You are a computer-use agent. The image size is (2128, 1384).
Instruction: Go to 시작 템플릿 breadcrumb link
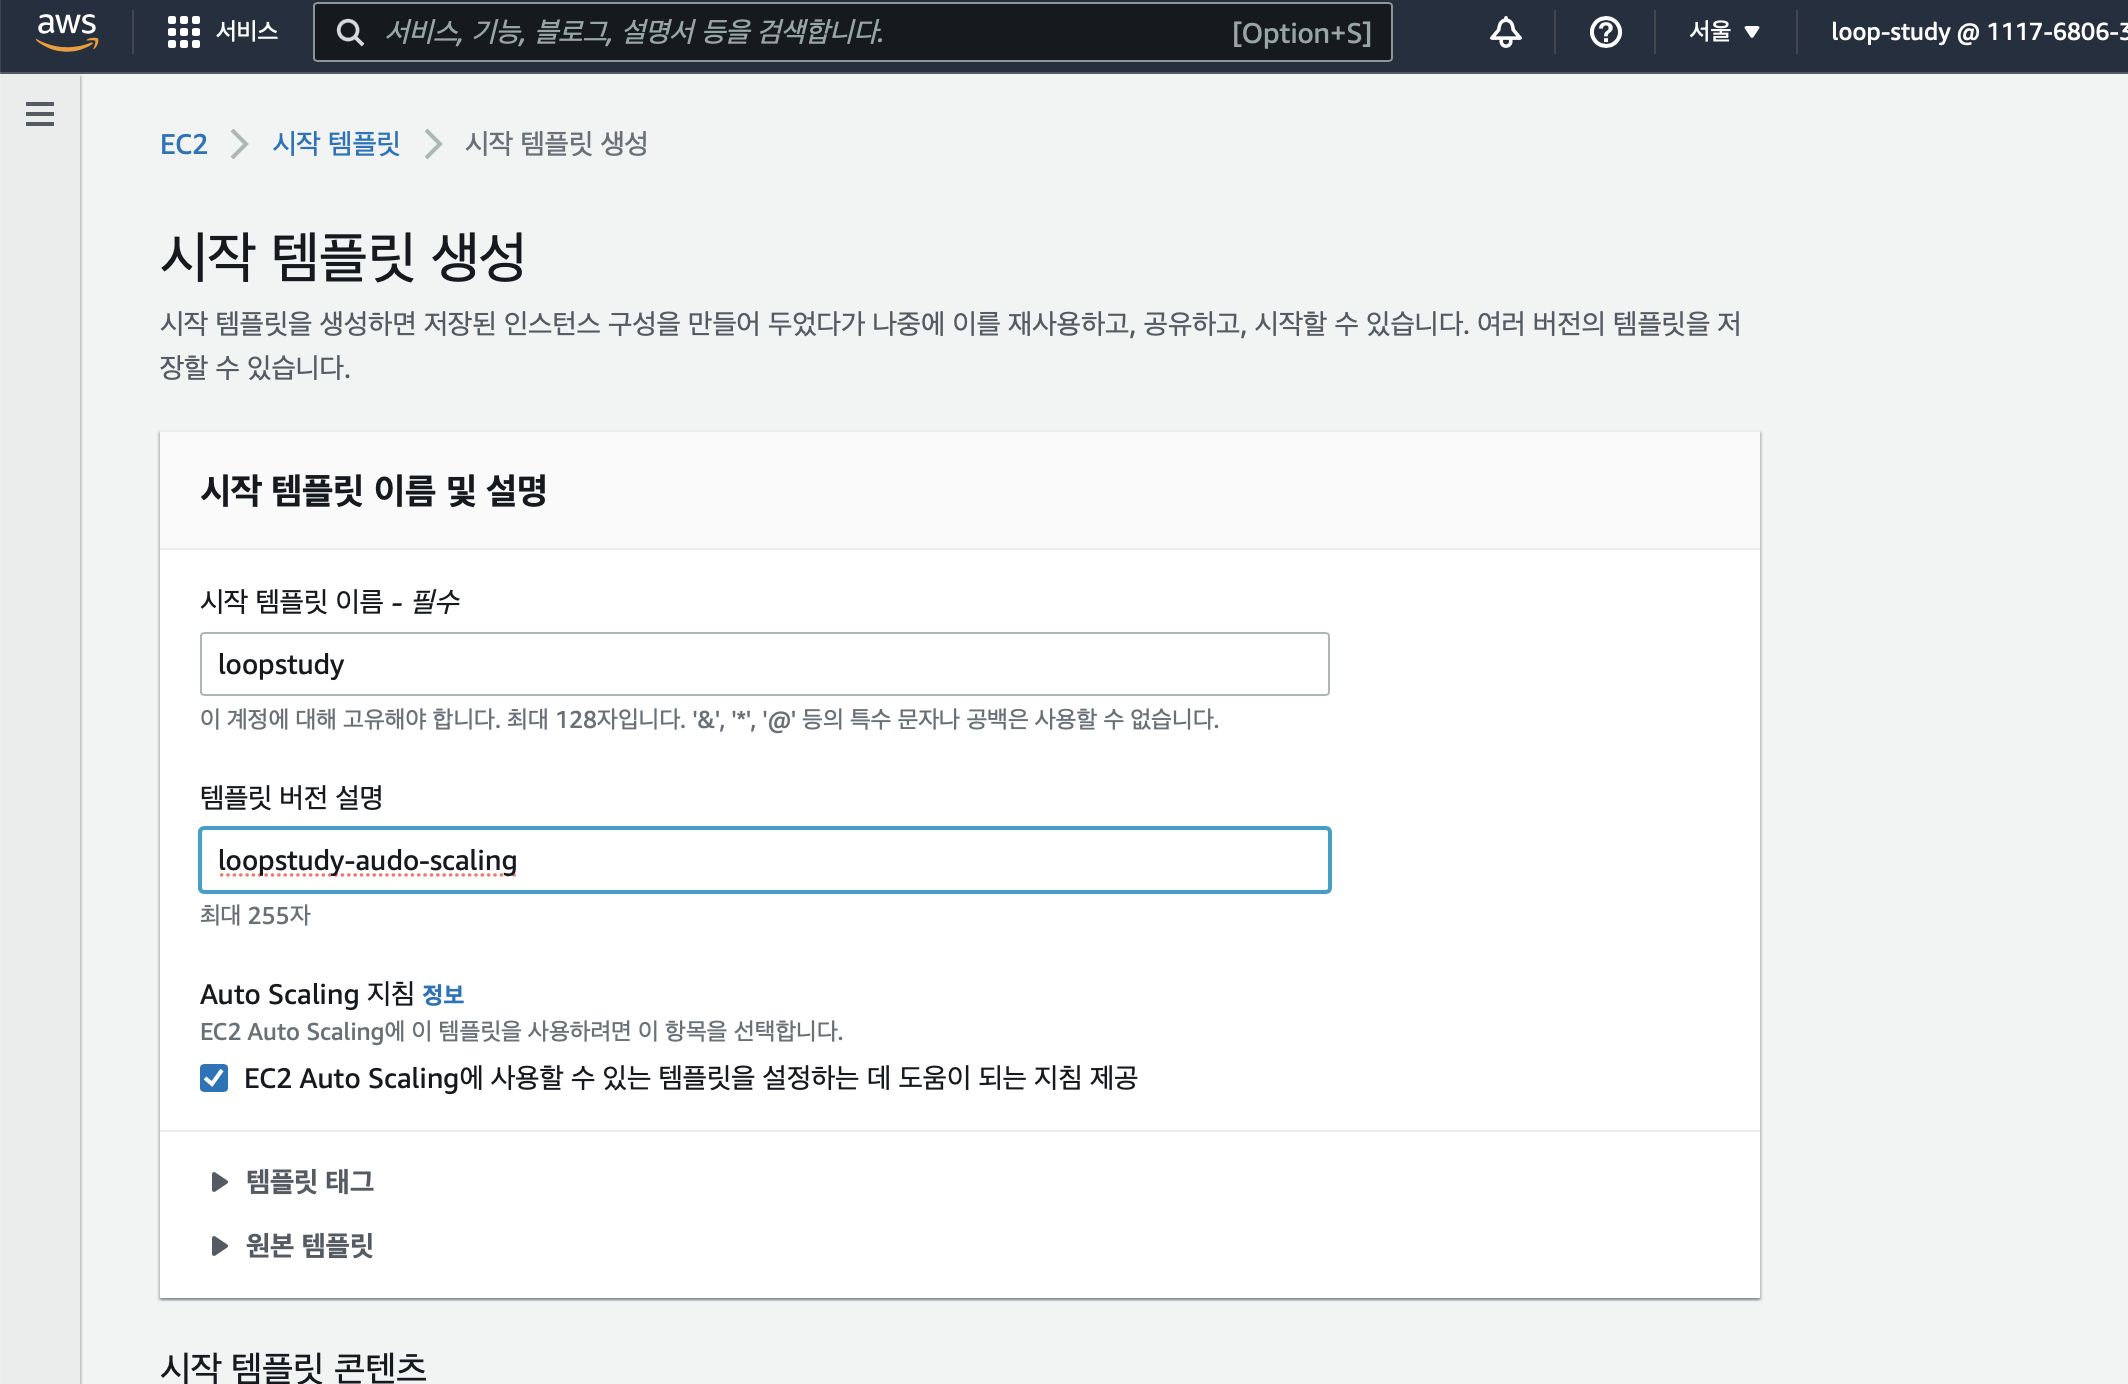[x=336, y=144]
